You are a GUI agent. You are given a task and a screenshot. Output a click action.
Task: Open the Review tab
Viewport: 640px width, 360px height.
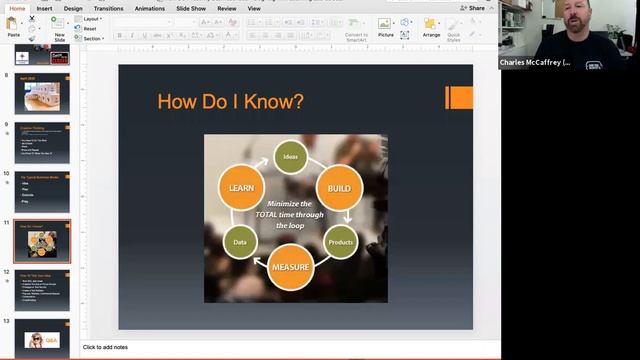click(227, 8)
